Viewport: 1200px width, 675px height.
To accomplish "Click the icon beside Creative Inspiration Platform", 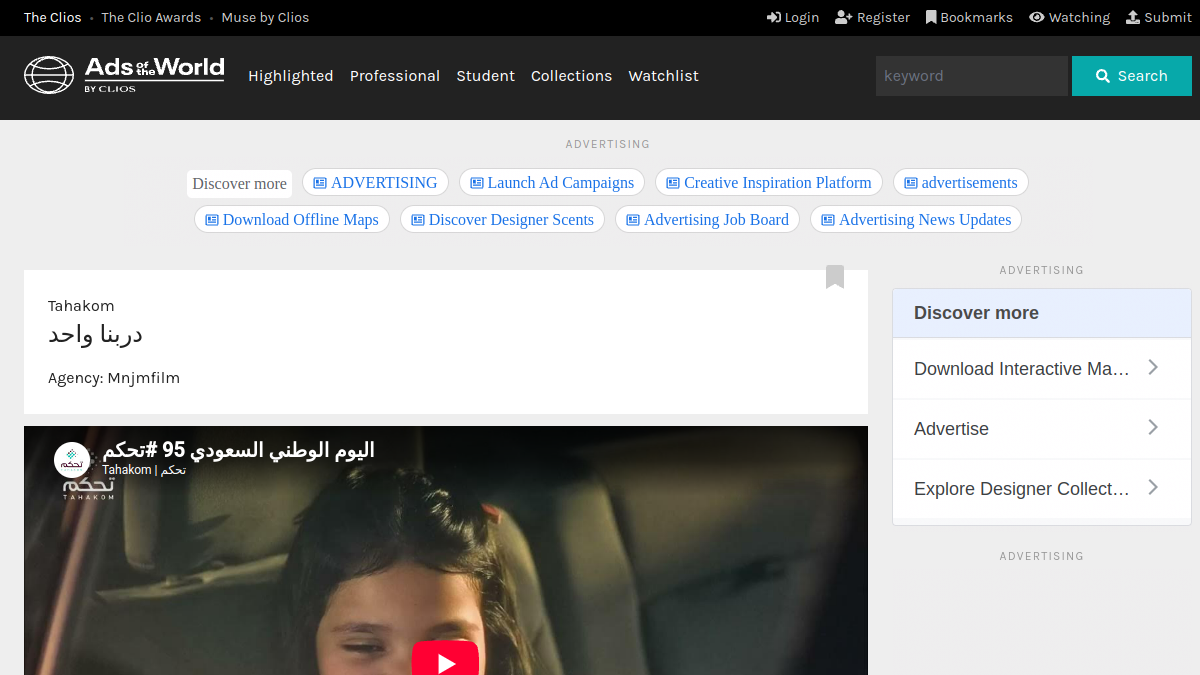I will [673, 183].
